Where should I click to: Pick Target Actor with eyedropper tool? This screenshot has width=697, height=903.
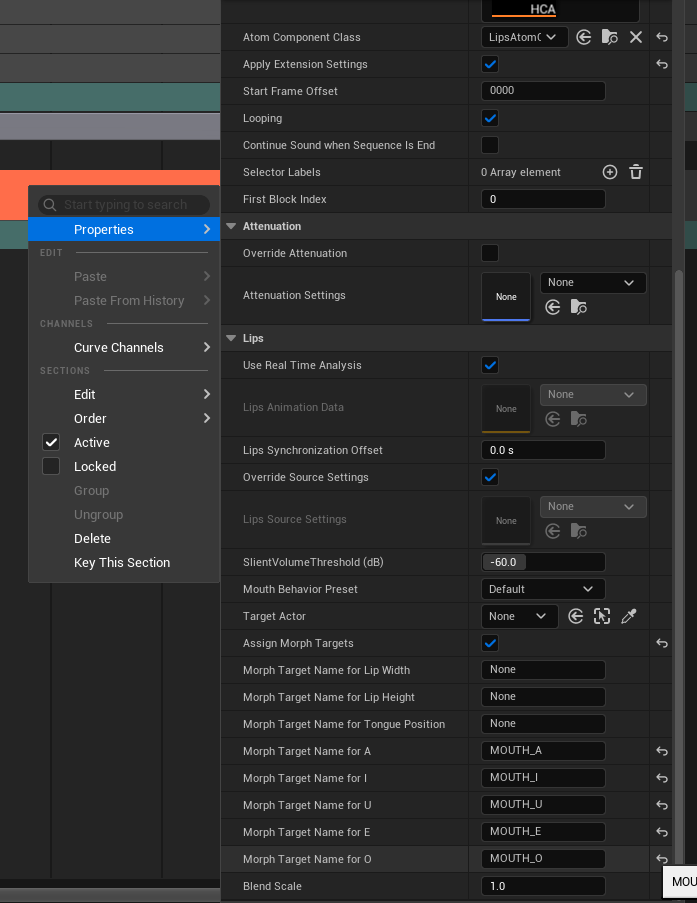[629, 616]
